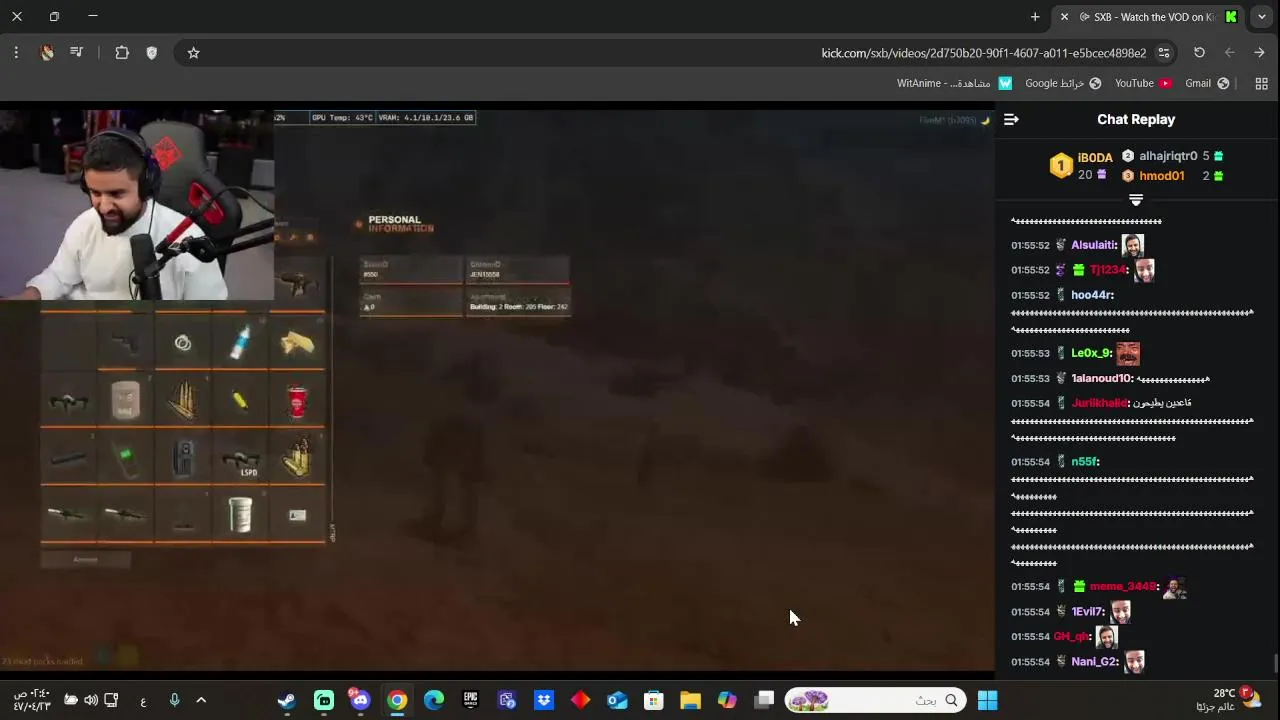
Task: Click chat username 1Evil7
Action: point(1088,612)
